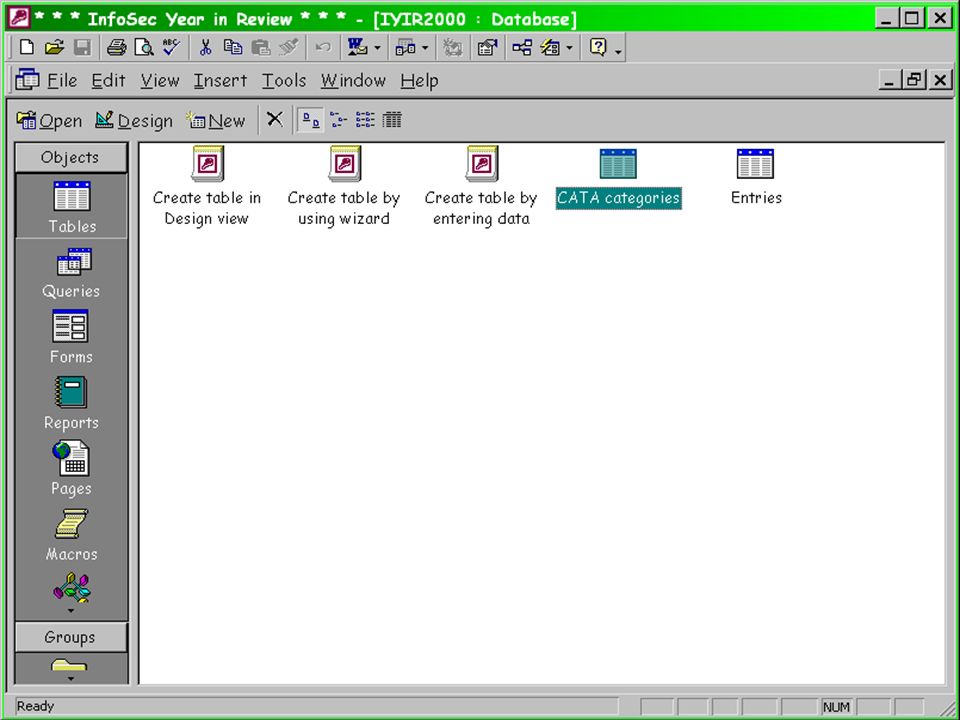Viewport: 960px width, 720px height.
Task: Click the New button in database toolbar
Action: pyautogui.click(x=216, y=121)
